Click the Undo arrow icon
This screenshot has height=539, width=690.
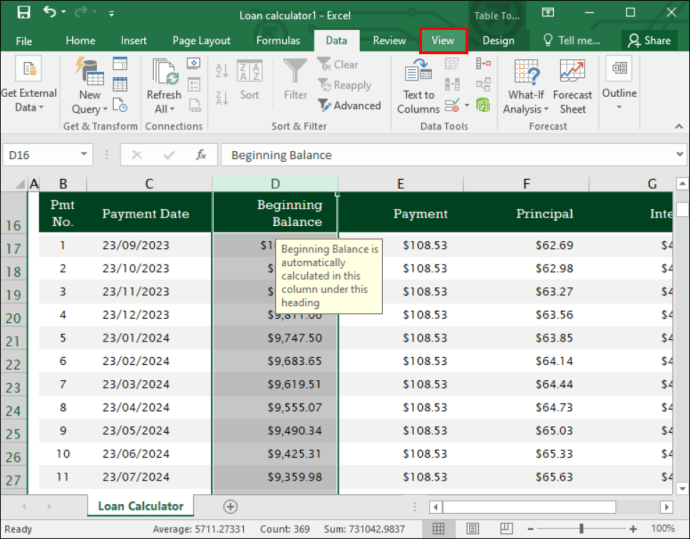click(49, 12)
